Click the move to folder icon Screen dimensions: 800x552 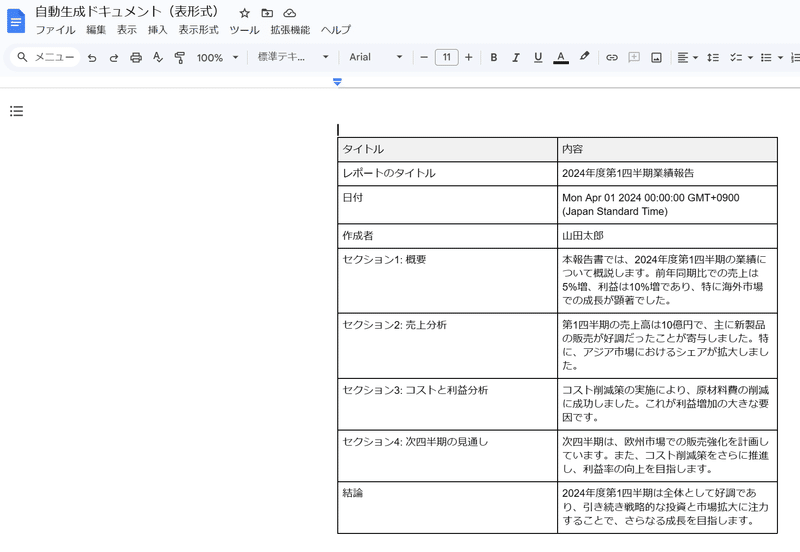tap(267, 13)
